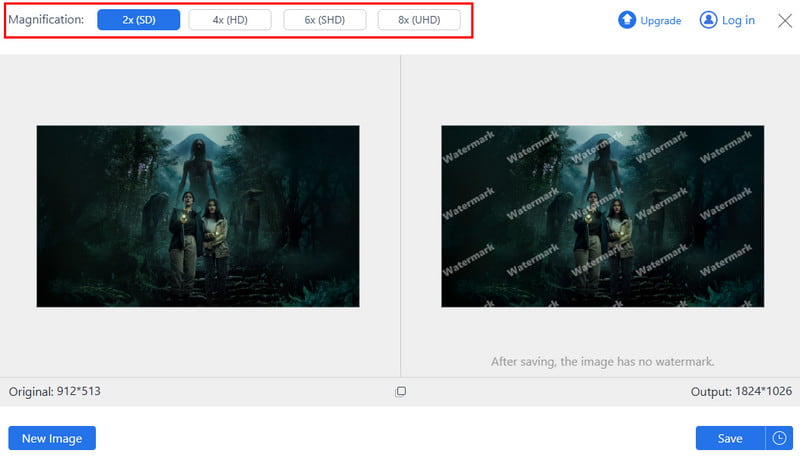The height and width of the screenshot is (463, 800).
Task: Click the compare view icon between dimensions
Action: (x=400, y=392)
